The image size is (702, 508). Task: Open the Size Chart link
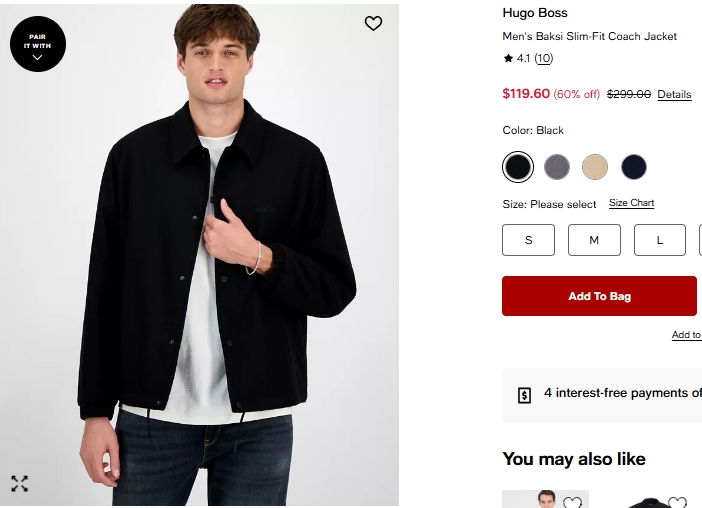click(x=631, y=203)
